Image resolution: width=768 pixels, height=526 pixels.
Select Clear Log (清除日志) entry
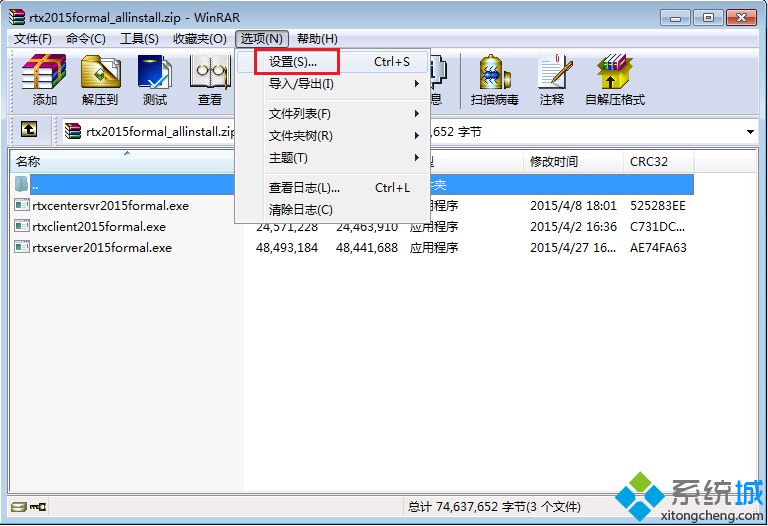coord(332,210)
